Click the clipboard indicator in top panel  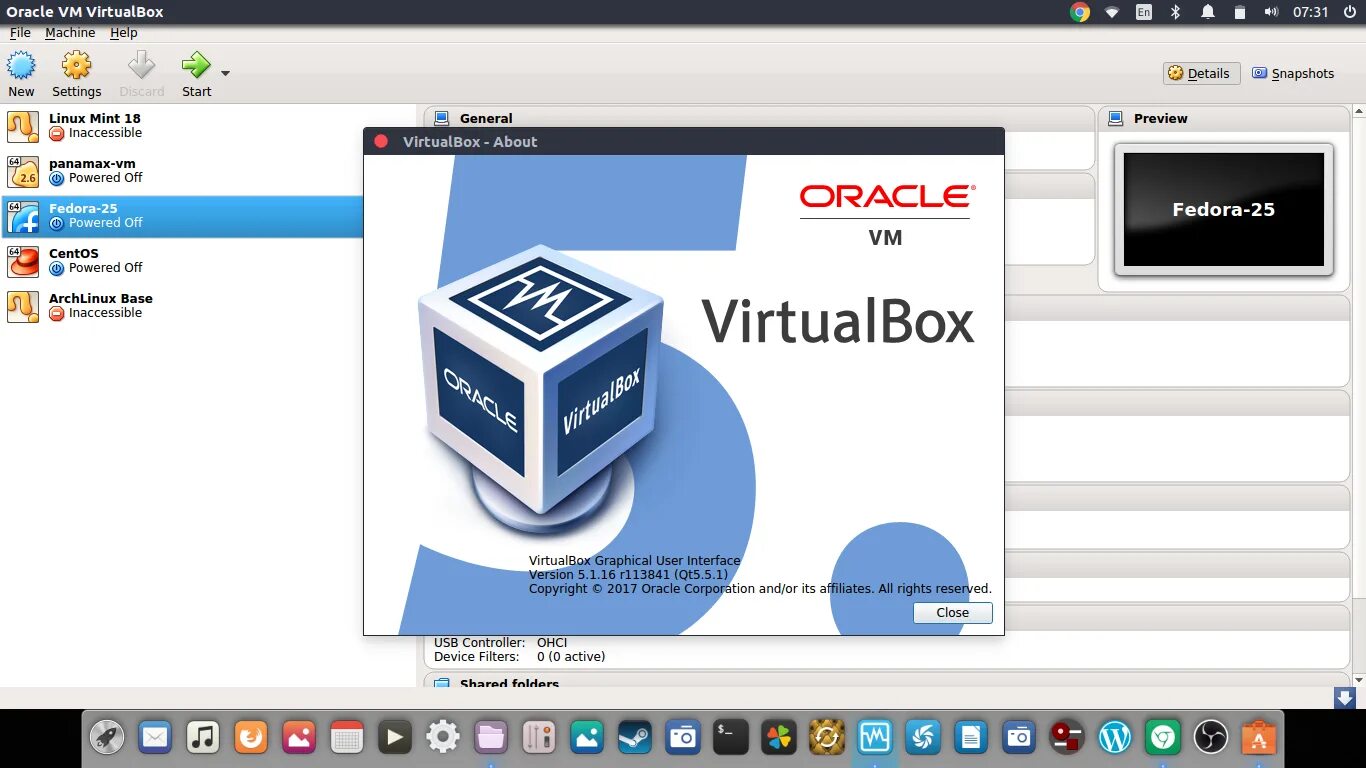click(1240, 12)
